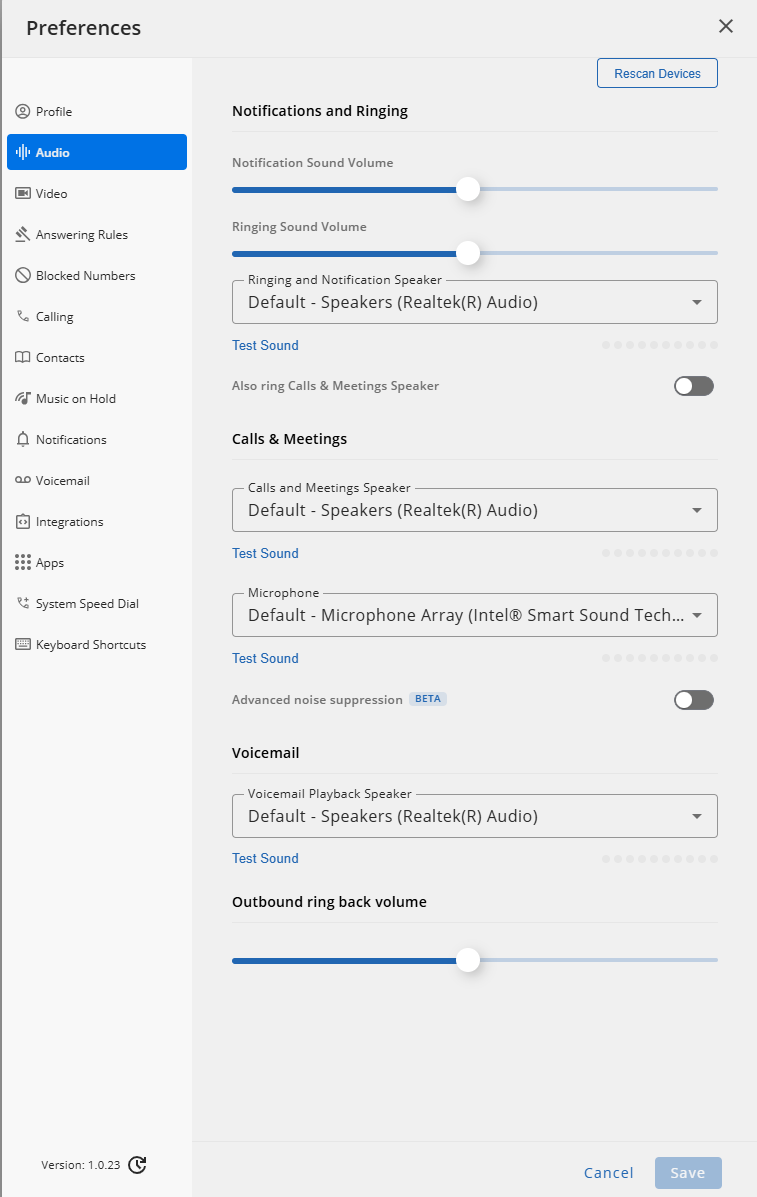The height and width of the screenshot is (1197, 757).
Task: Click Notification Sound Volume slider handle
Action: (x=468, y=189)
